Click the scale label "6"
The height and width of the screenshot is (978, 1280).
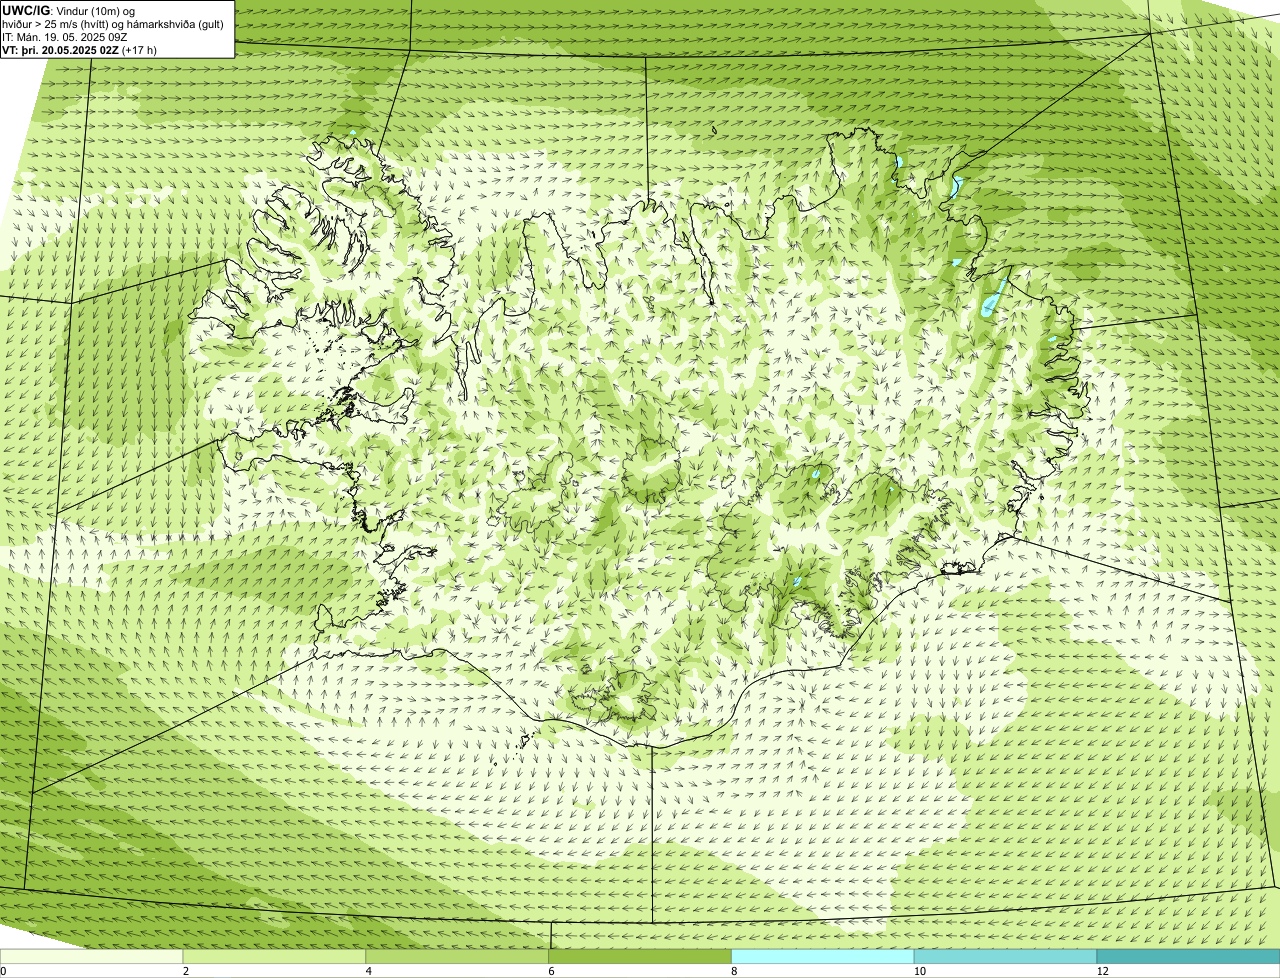coord(551,971)
